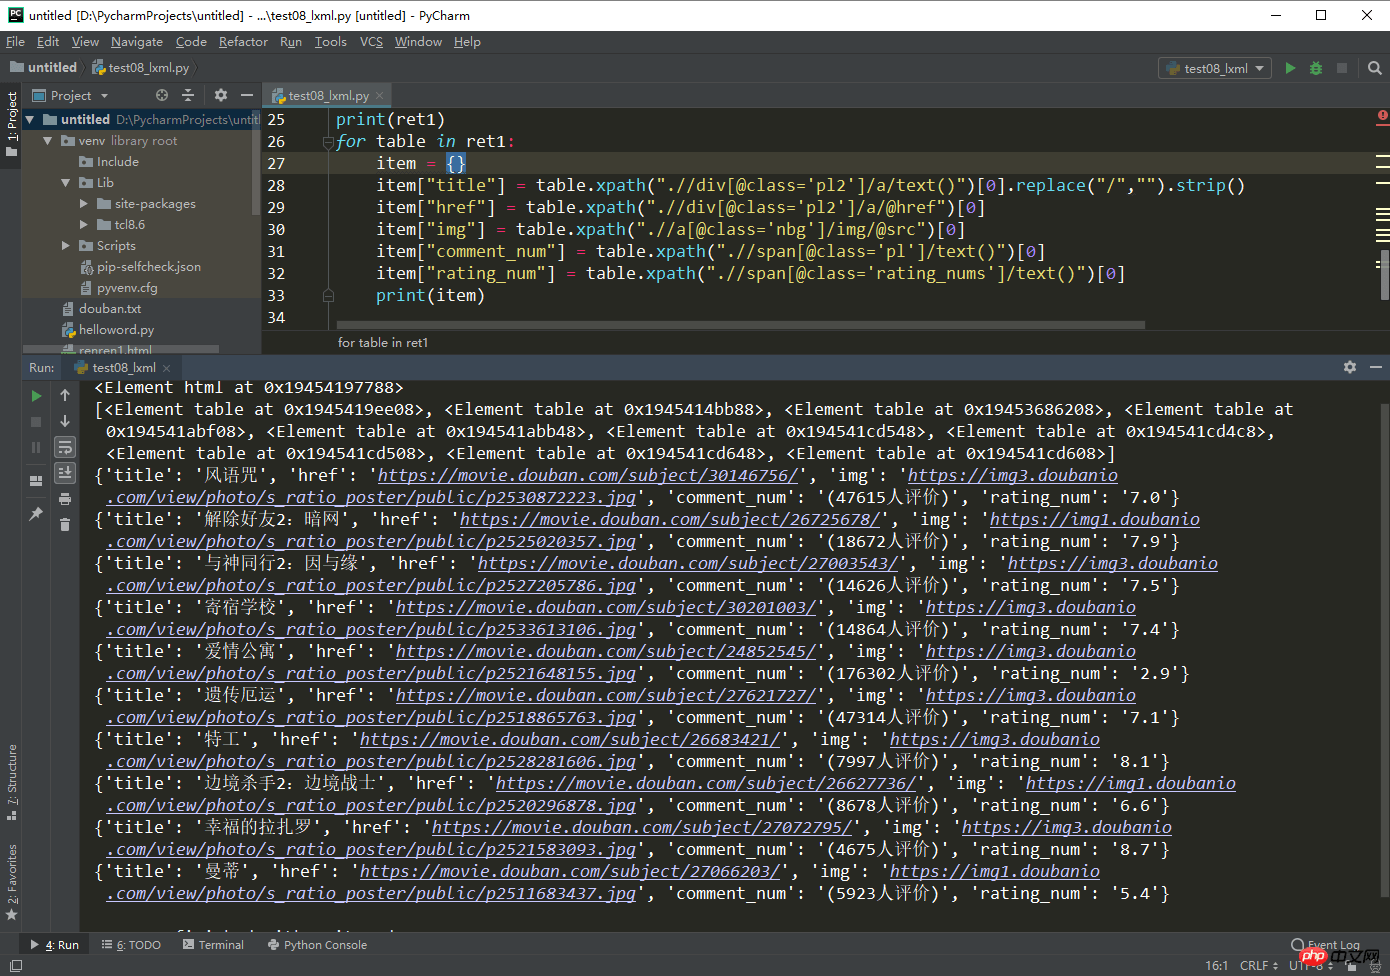Open the Tools menu
Viewport: 1390px width, 976px height.
330,41
